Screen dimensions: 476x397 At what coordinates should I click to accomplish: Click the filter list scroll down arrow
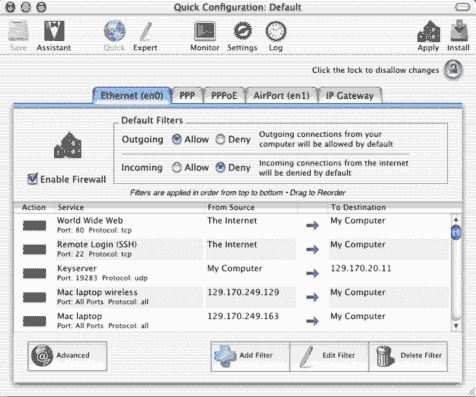click(x=456, y=326)
